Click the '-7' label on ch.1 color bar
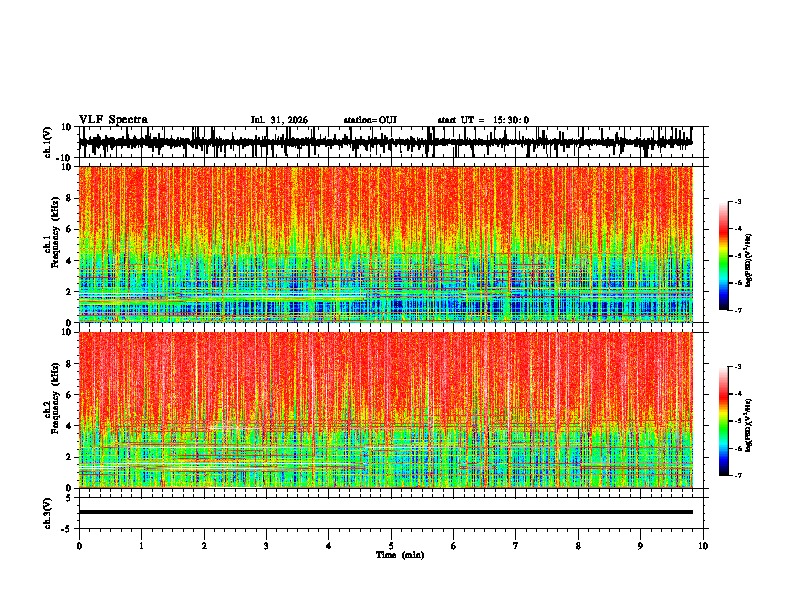Image resolution: width=792 pixels, height=612 pixels. [x=738, y=310]
